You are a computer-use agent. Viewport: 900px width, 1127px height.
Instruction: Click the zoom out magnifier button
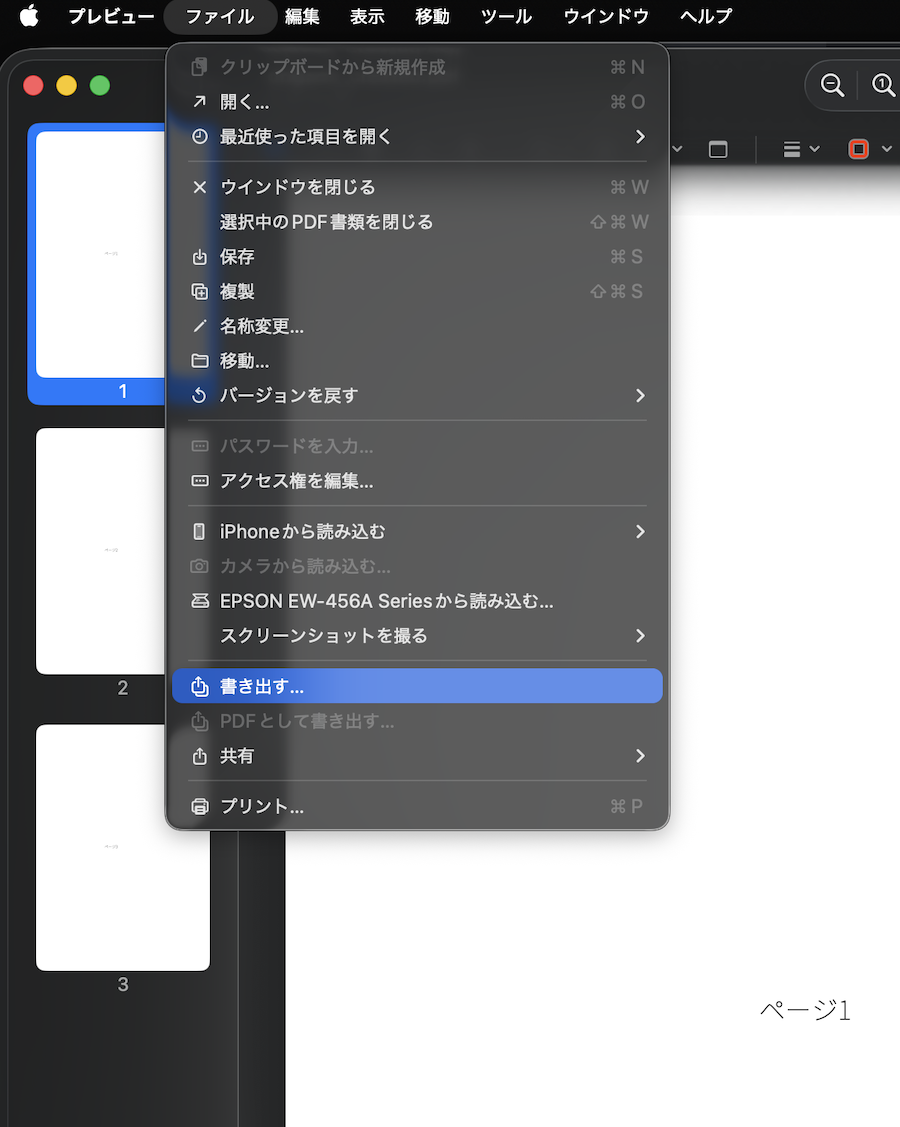(832, 86)
